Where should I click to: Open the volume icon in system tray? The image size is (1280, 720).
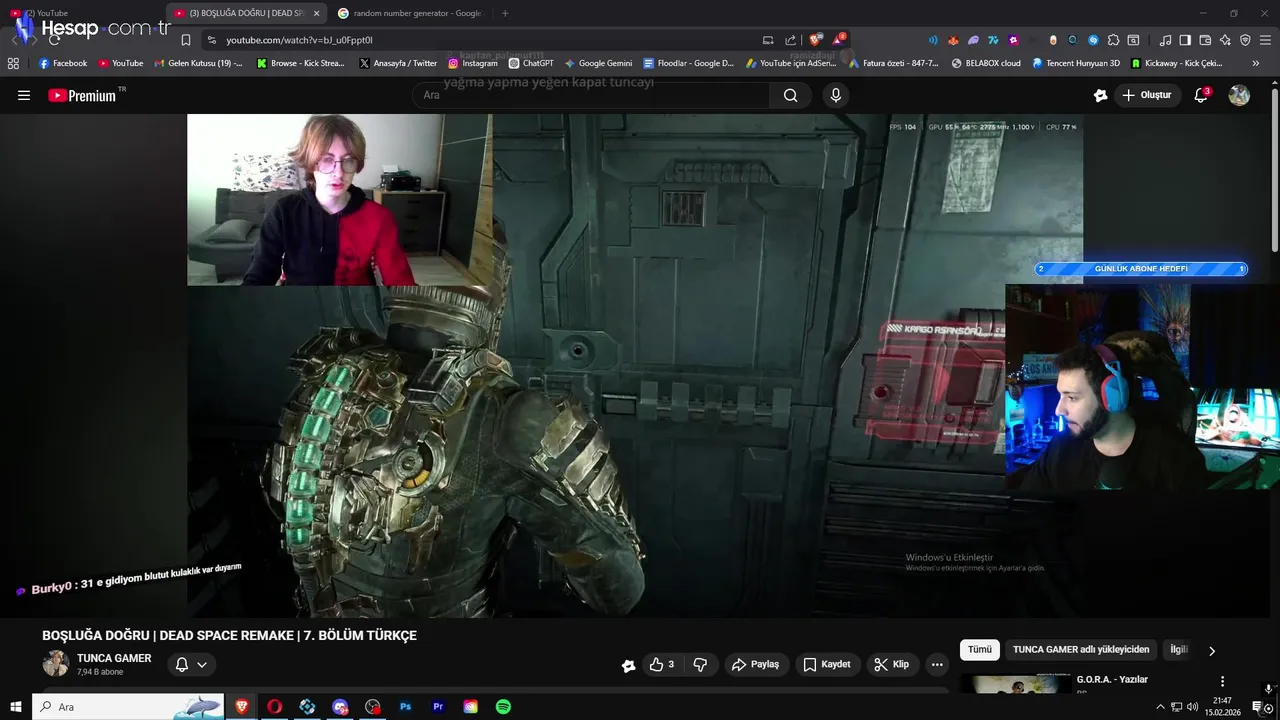coord(1192,707)
